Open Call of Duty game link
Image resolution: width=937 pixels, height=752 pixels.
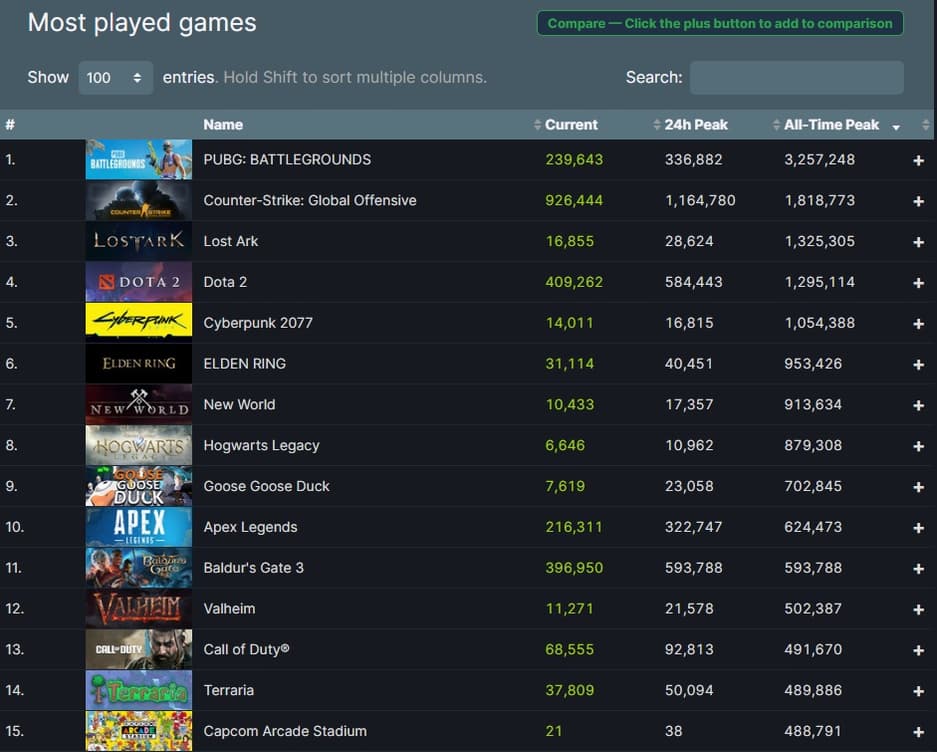pos(246,649)
